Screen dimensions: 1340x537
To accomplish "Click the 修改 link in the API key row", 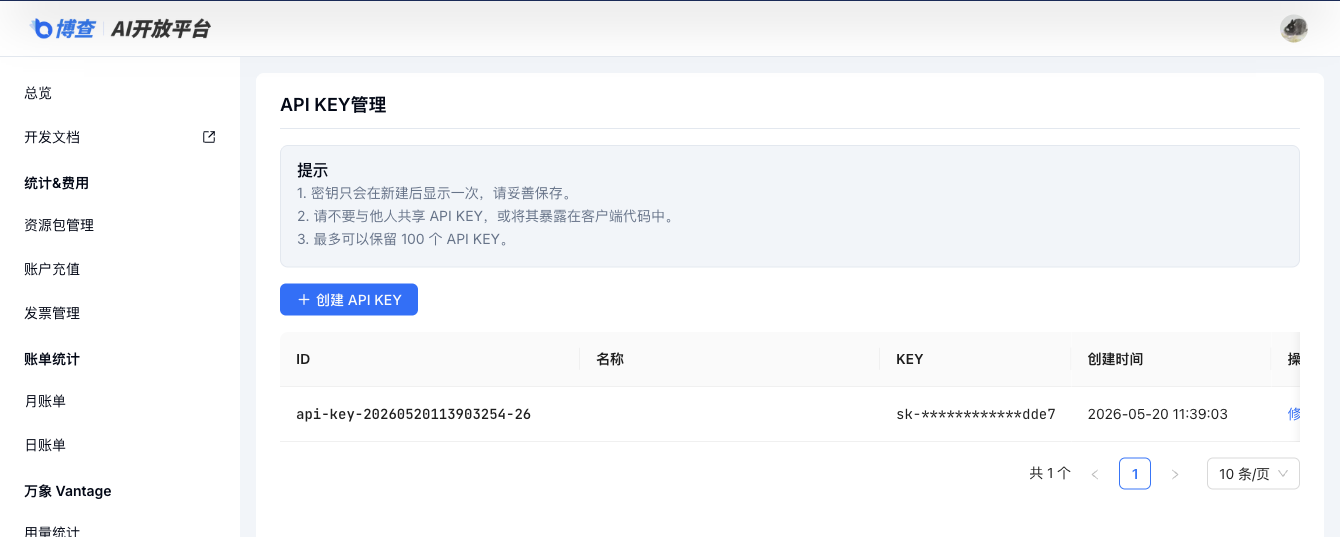I will coord(1294,414).
